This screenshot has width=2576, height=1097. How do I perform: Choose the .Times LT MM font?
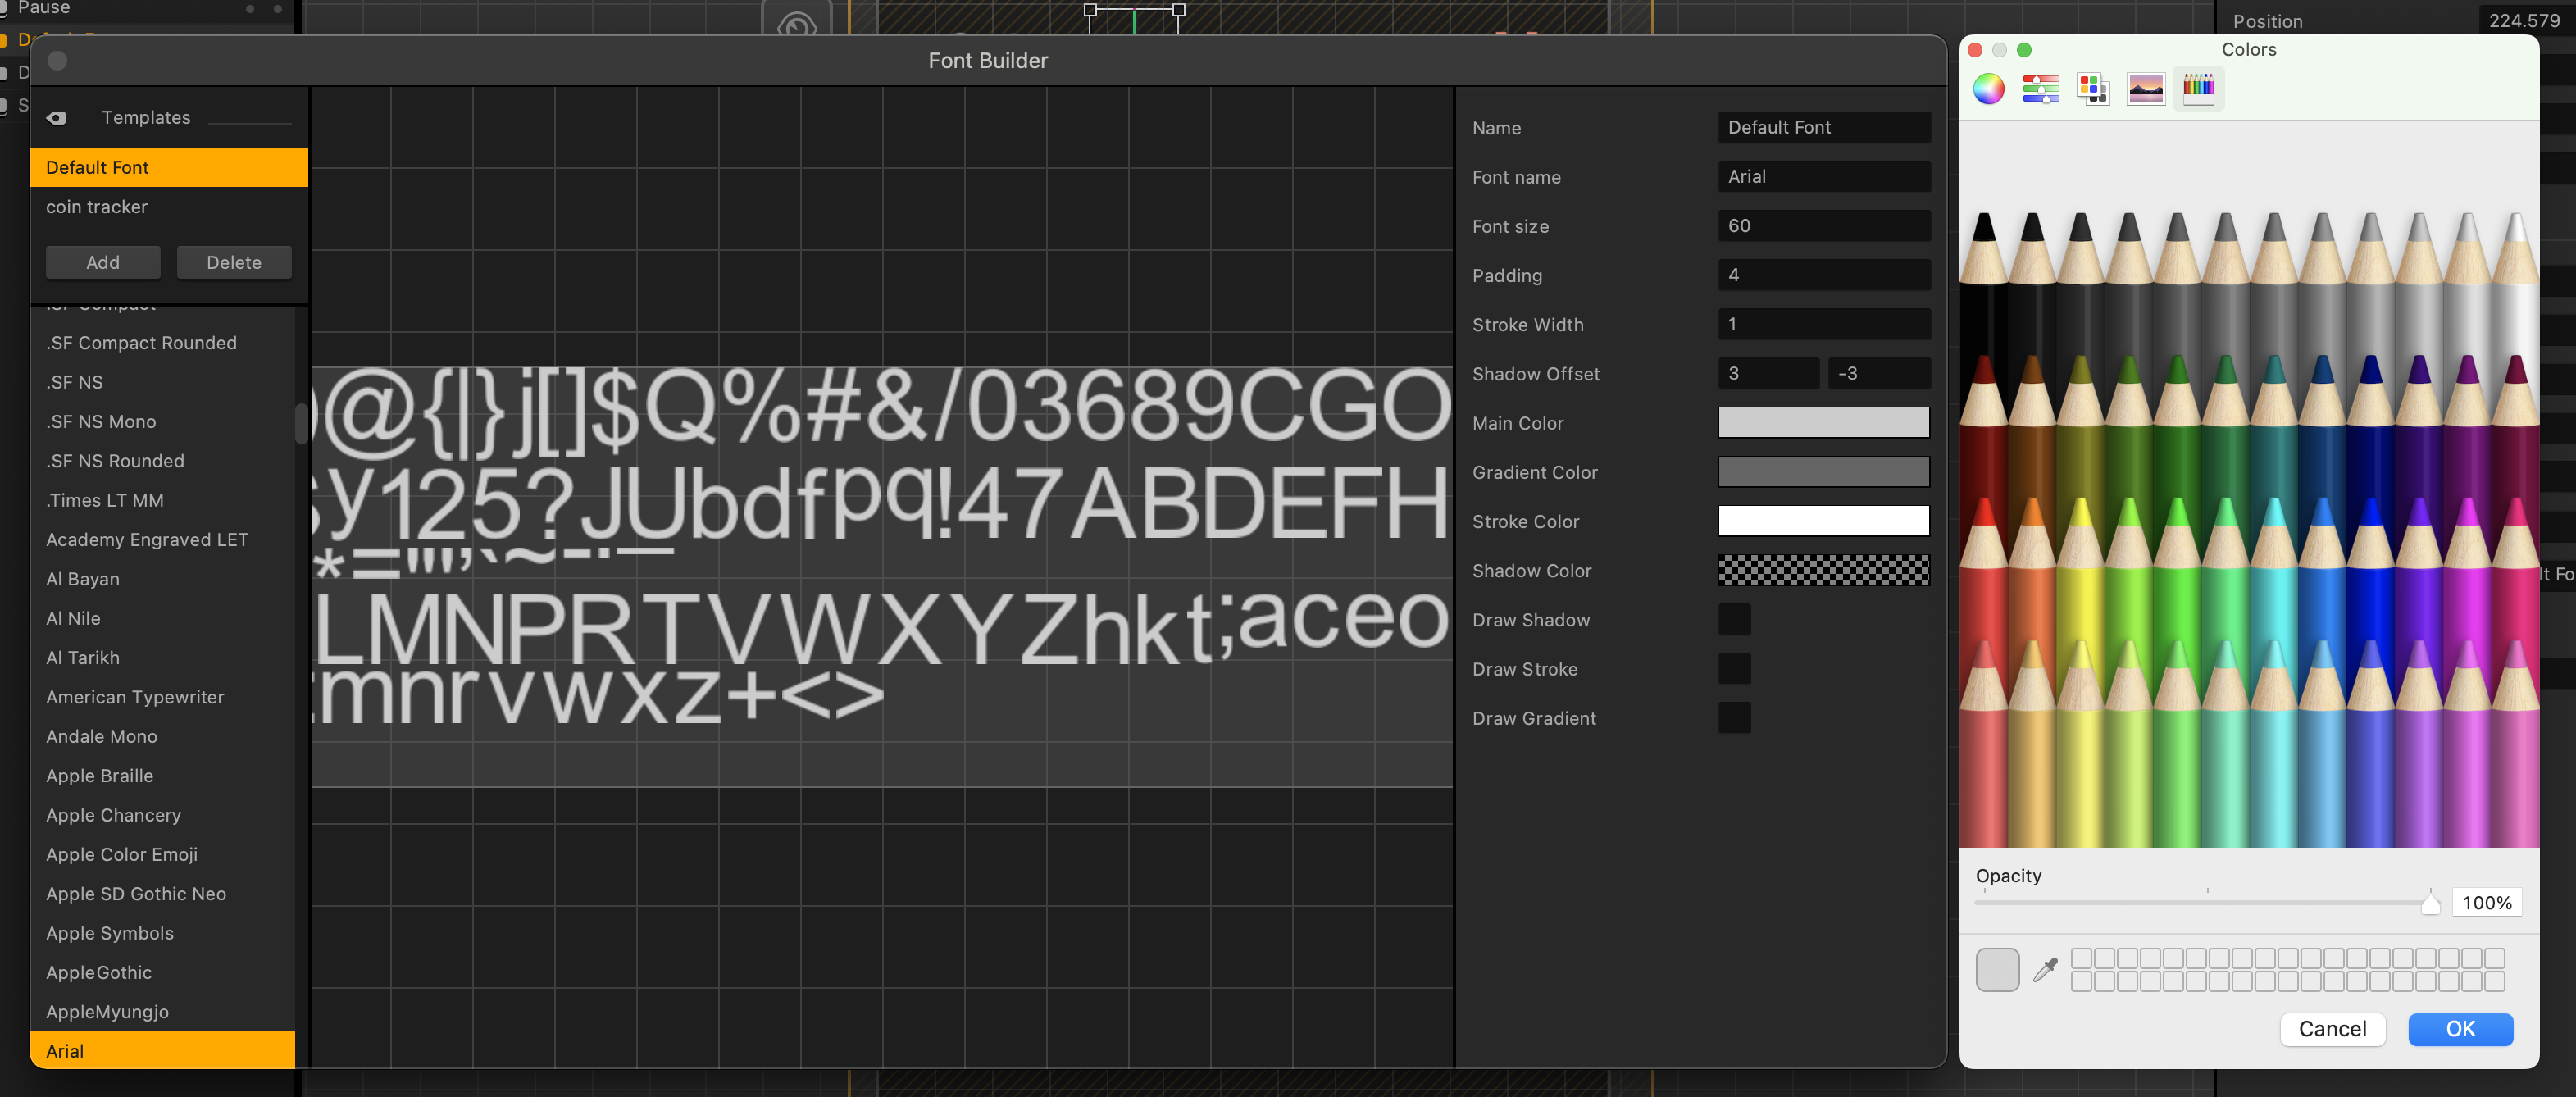coord(162,500)
